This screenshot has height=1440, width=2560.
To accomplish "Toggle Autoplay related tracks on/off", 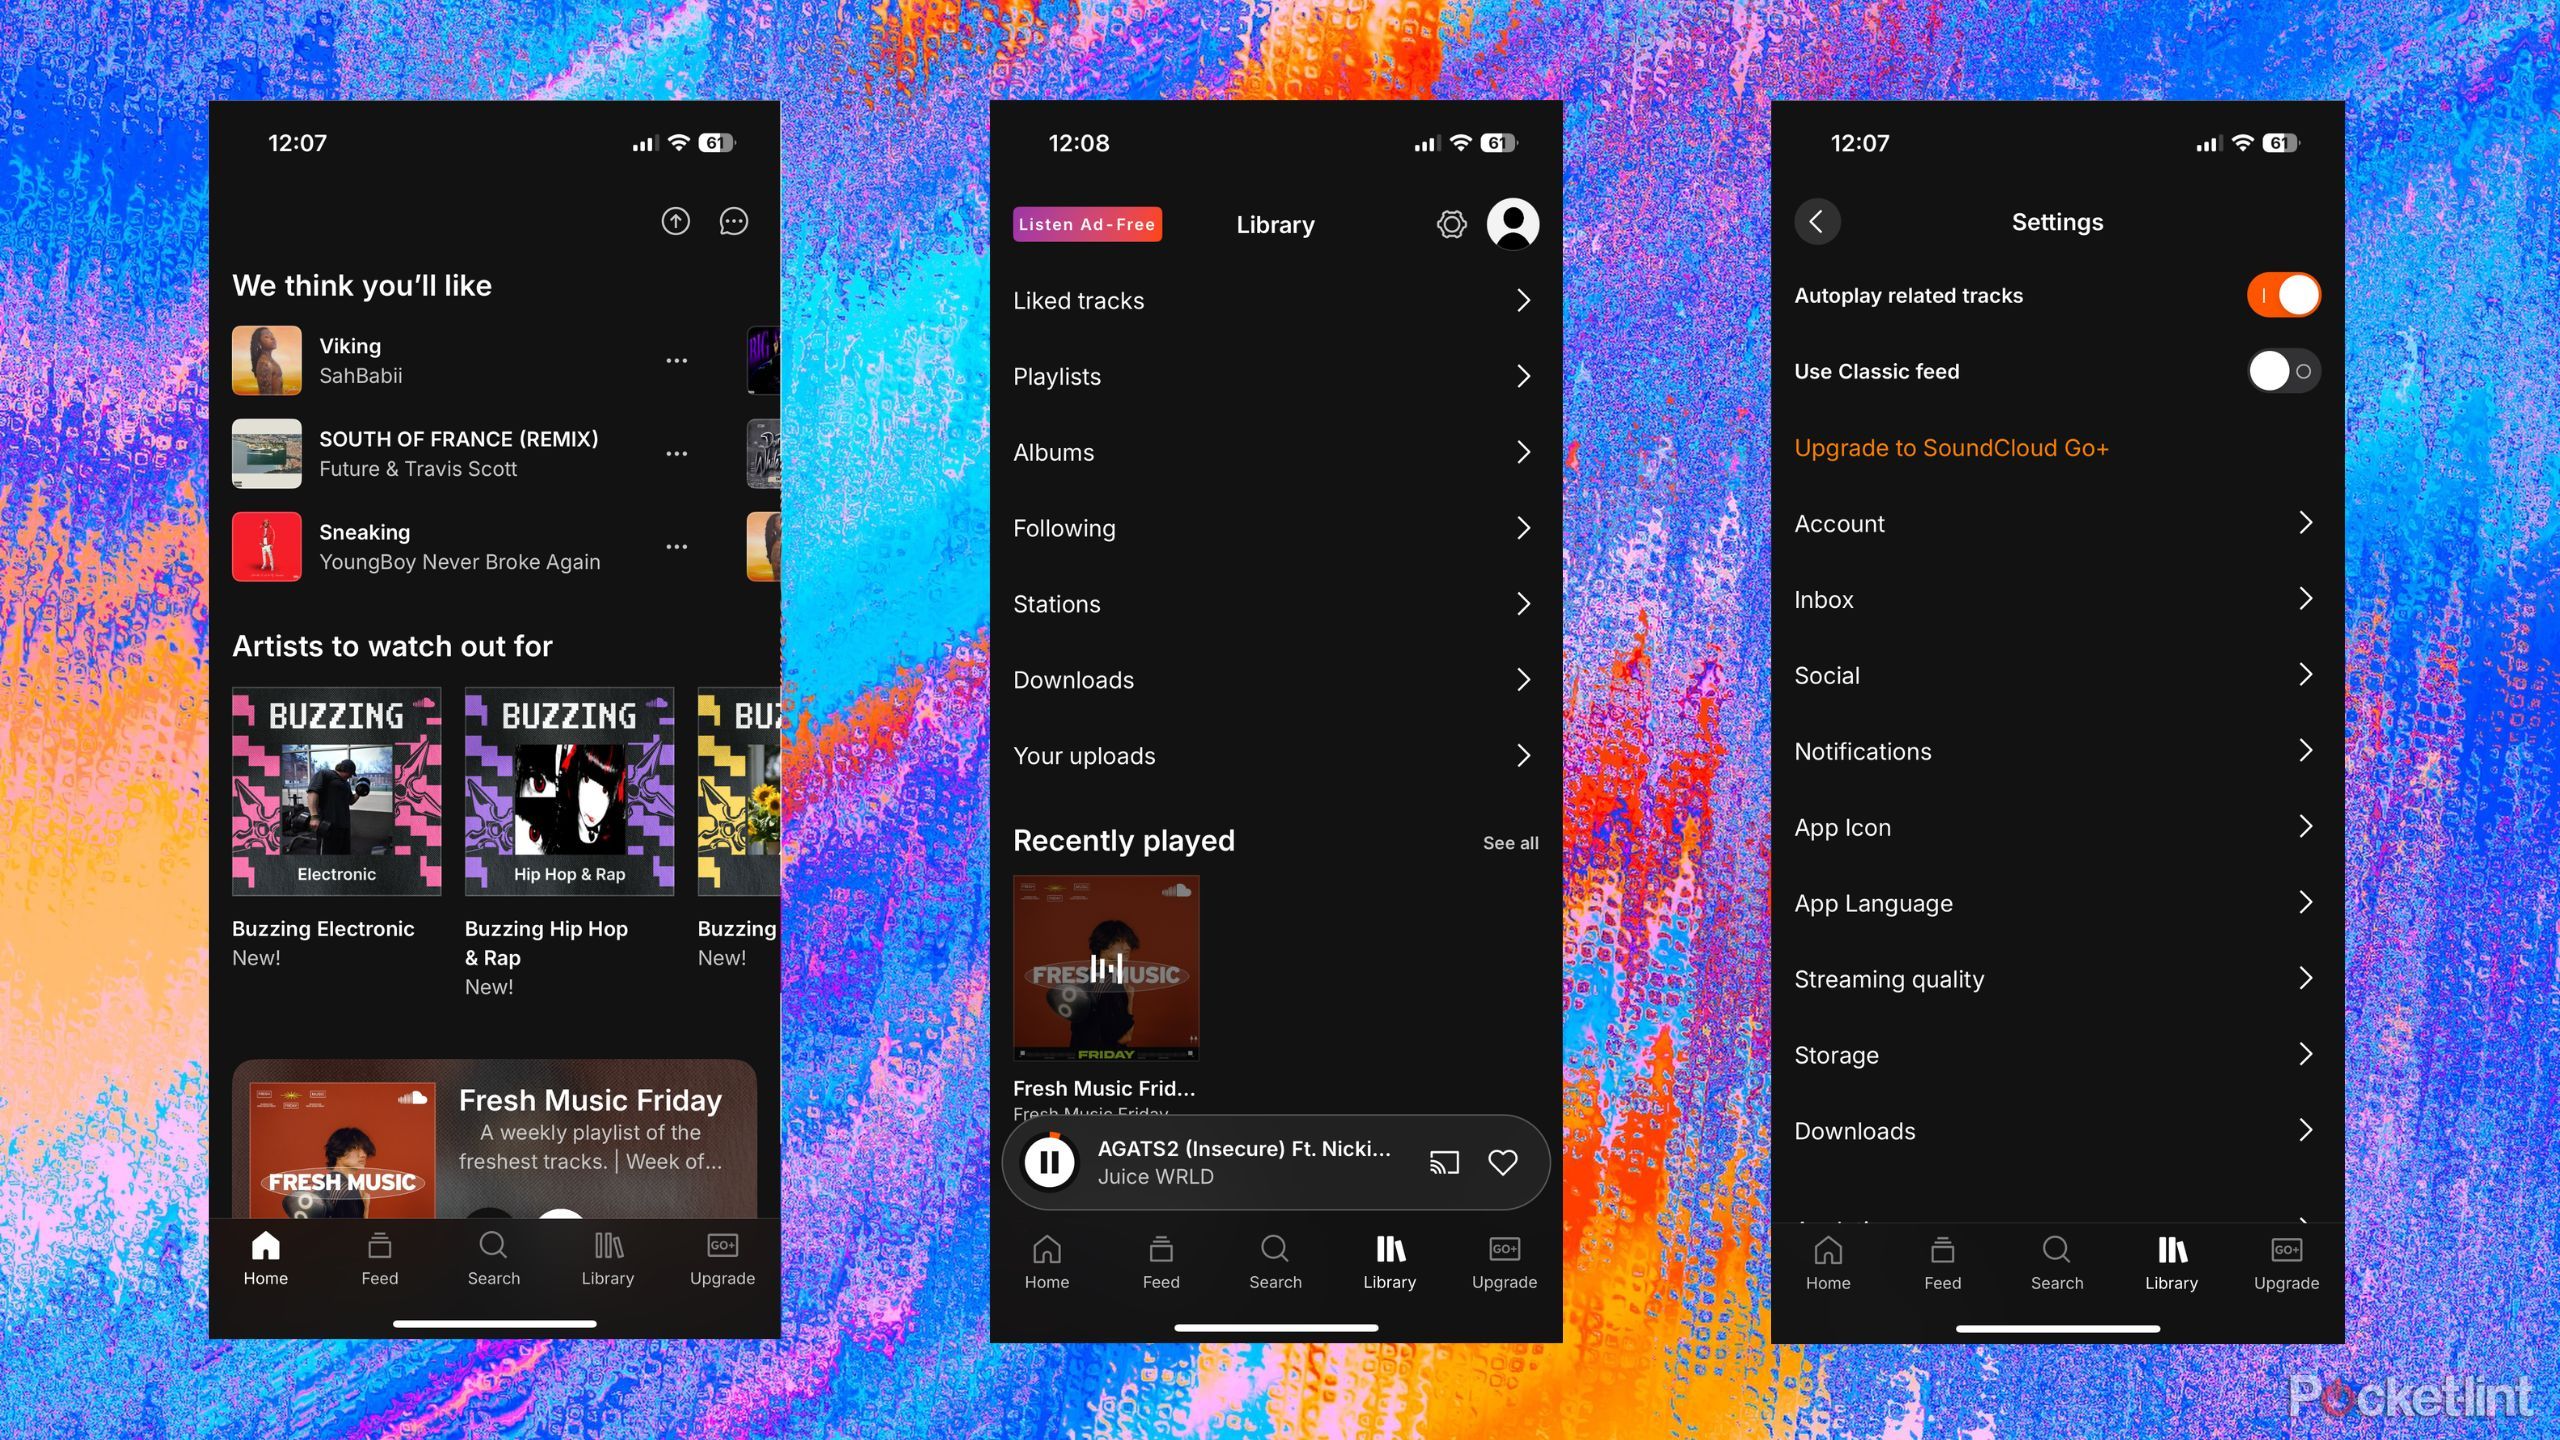I will coord(2282,295).
